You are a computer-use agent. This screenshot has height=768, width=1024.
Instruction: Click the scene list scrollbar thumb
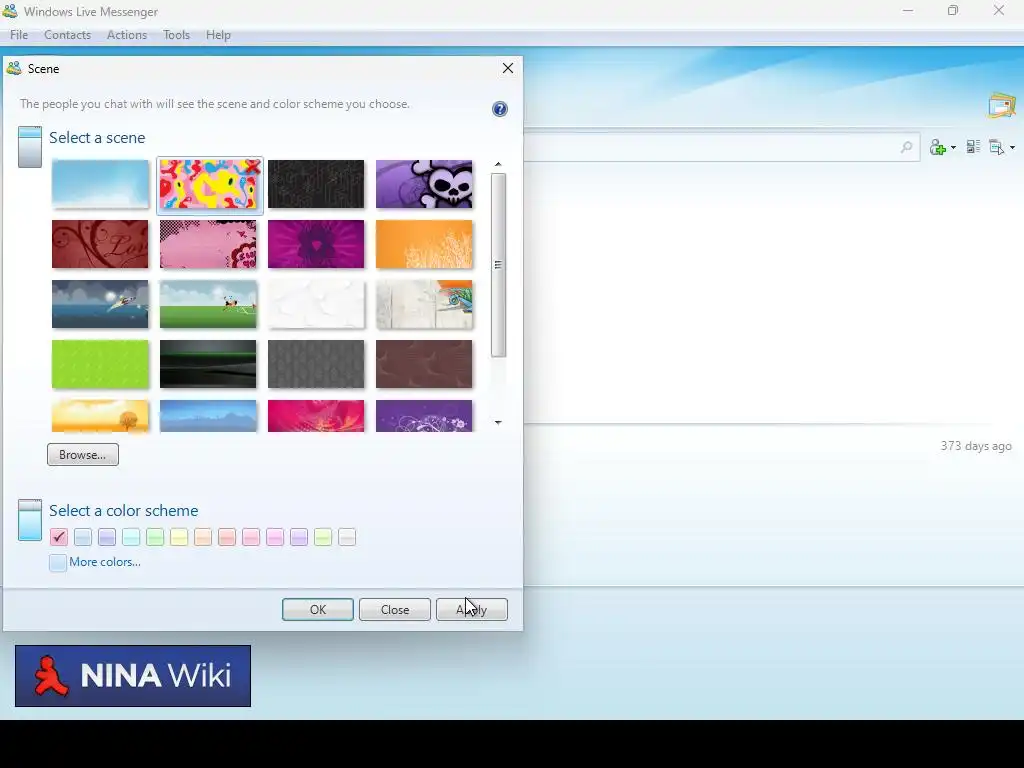[x=498, y=265]
